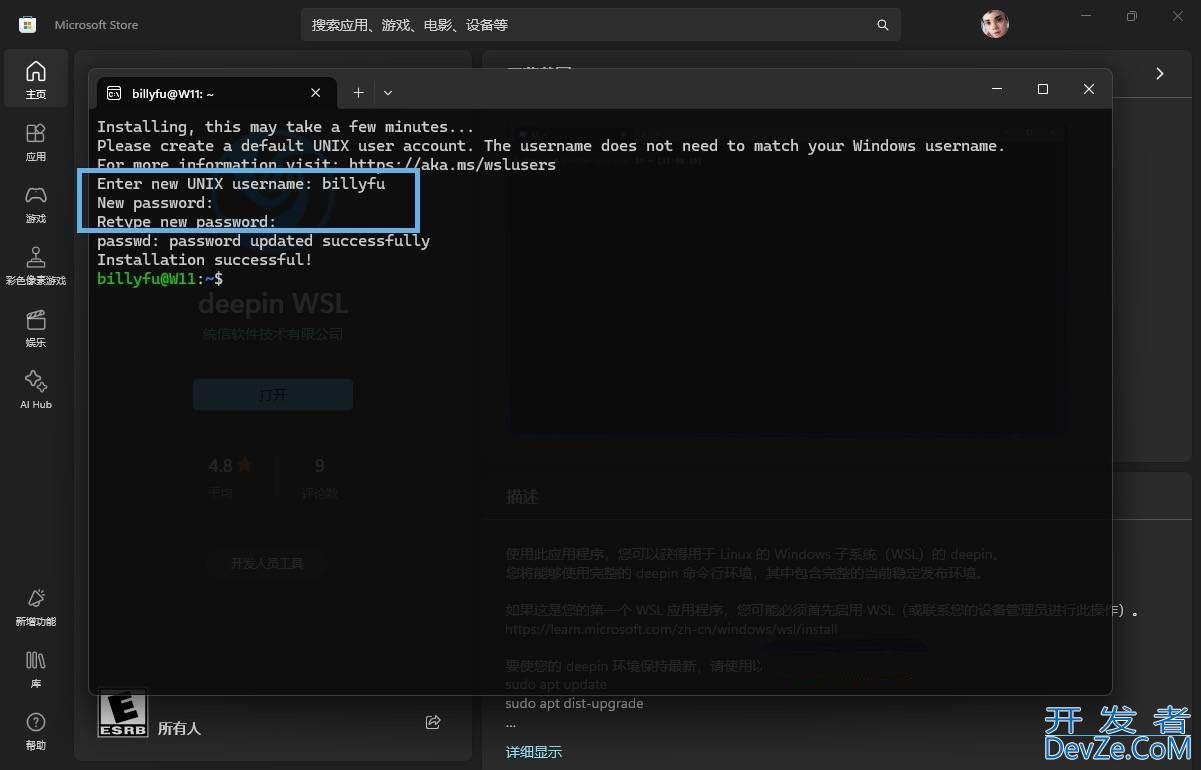This screenshot has width=1201, height=770.
Task: Click the ESRB Everyone rating badge
Action: [123, 713]
